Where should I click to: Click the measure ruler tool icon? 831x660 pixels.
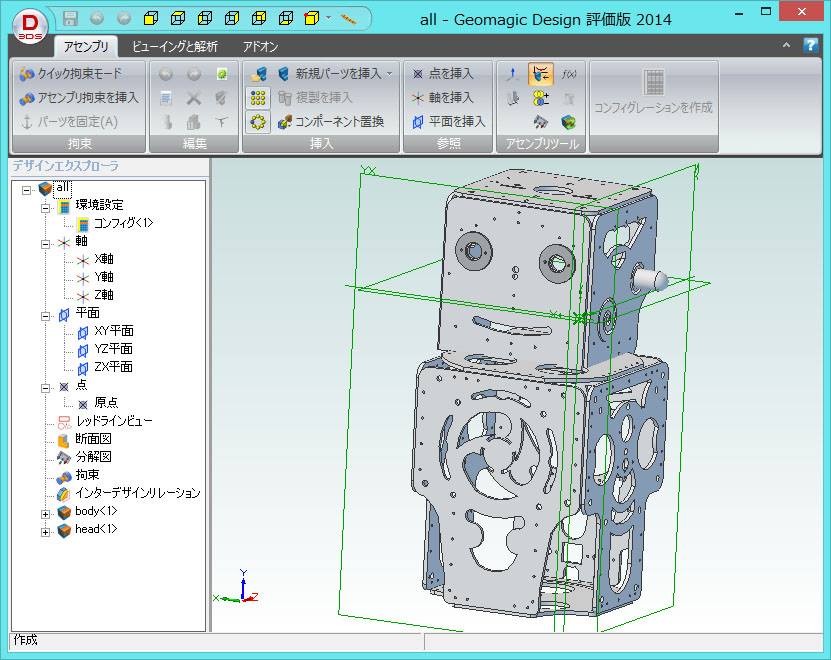[x=348, y=20]
